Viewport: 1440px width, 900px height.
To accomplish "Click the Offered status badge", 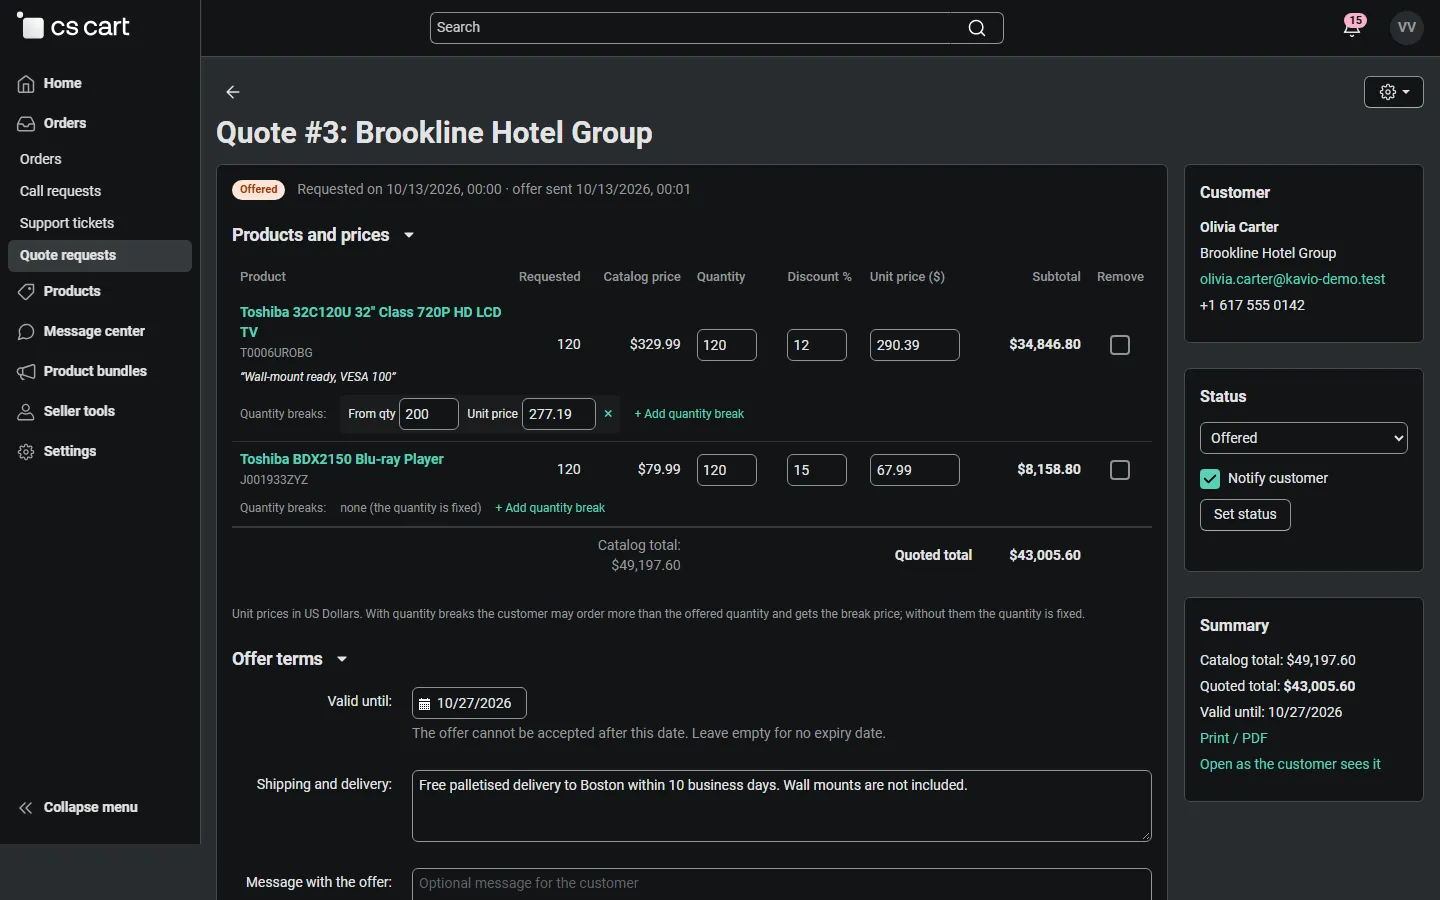I will point(259,190).
